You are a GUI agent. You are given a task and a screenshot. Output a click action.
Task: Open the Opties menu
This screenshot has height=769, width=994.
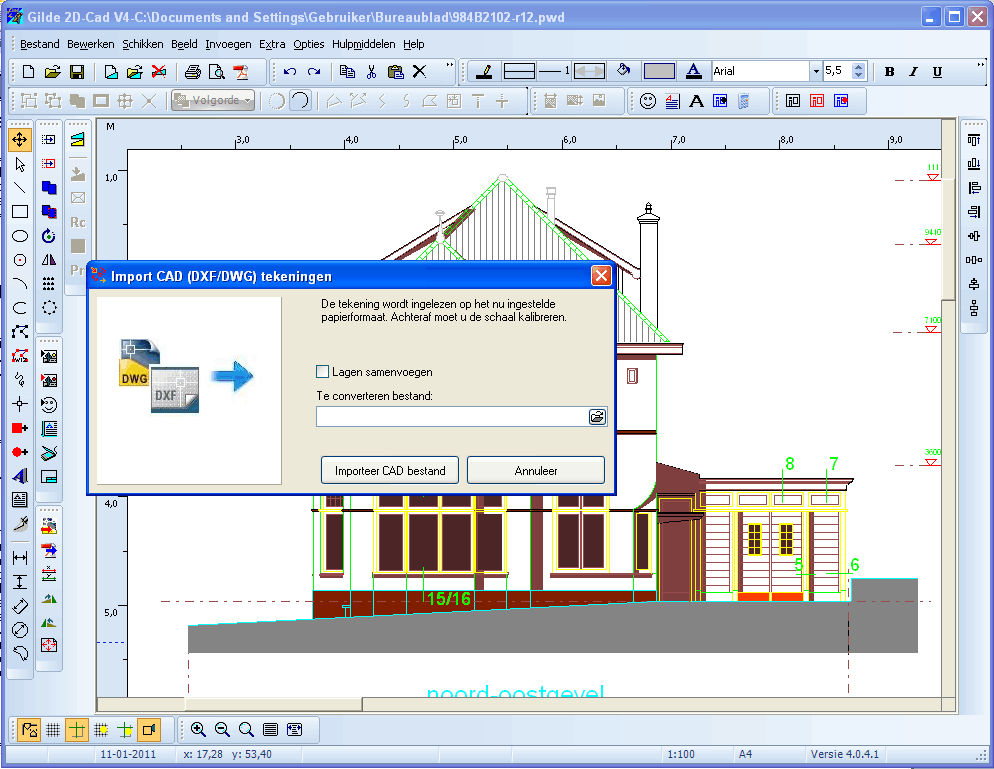309,44
